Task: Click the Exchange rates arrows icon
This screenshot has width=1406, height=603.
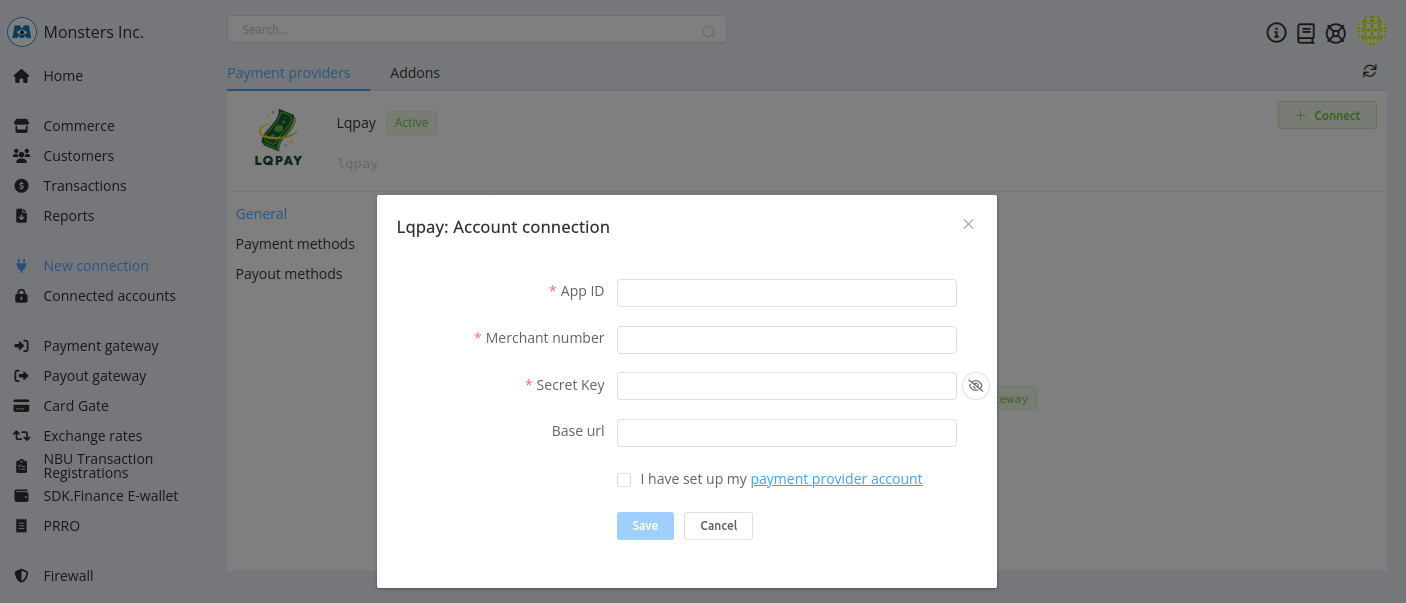Action: point(21,436)
